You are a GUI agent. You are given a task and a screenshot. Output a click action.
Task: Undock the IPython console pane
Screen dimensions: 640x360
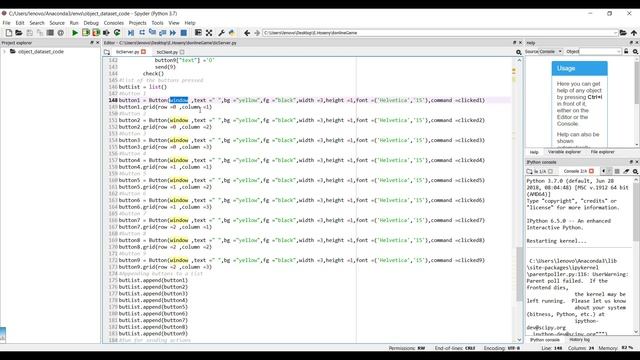(631, 162)
